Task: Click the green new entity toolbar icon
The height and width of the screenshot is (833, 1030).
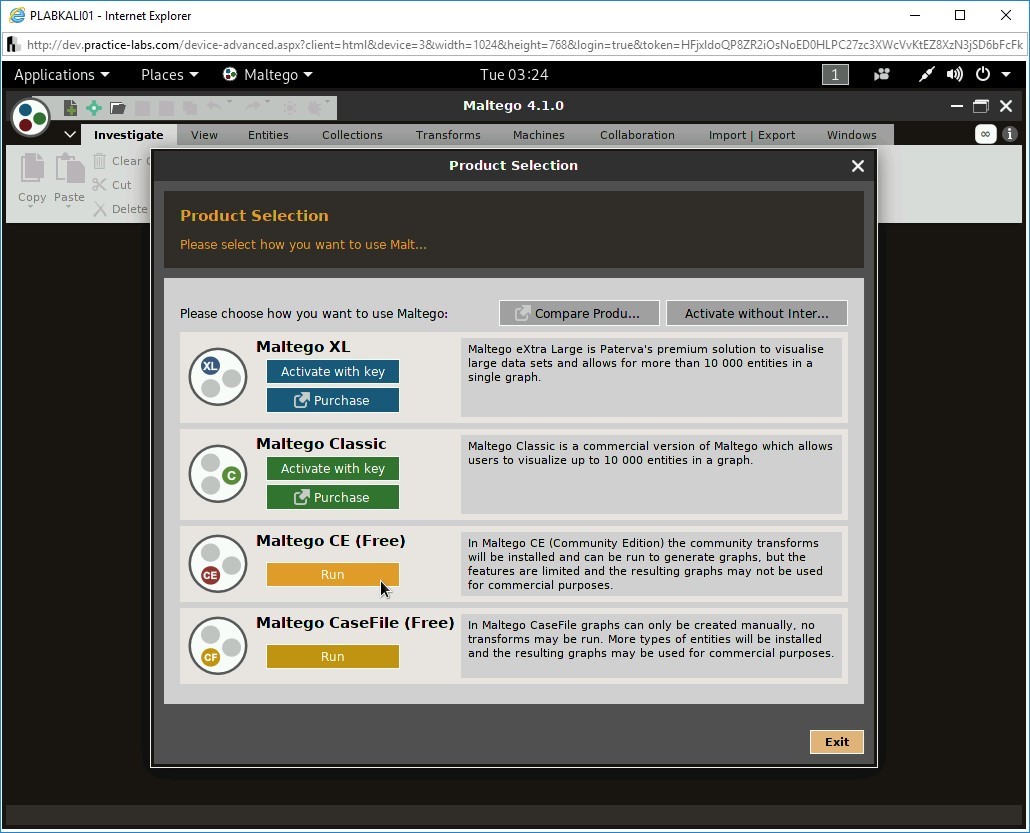Action: pyautogui.click(x=93, y=107)
